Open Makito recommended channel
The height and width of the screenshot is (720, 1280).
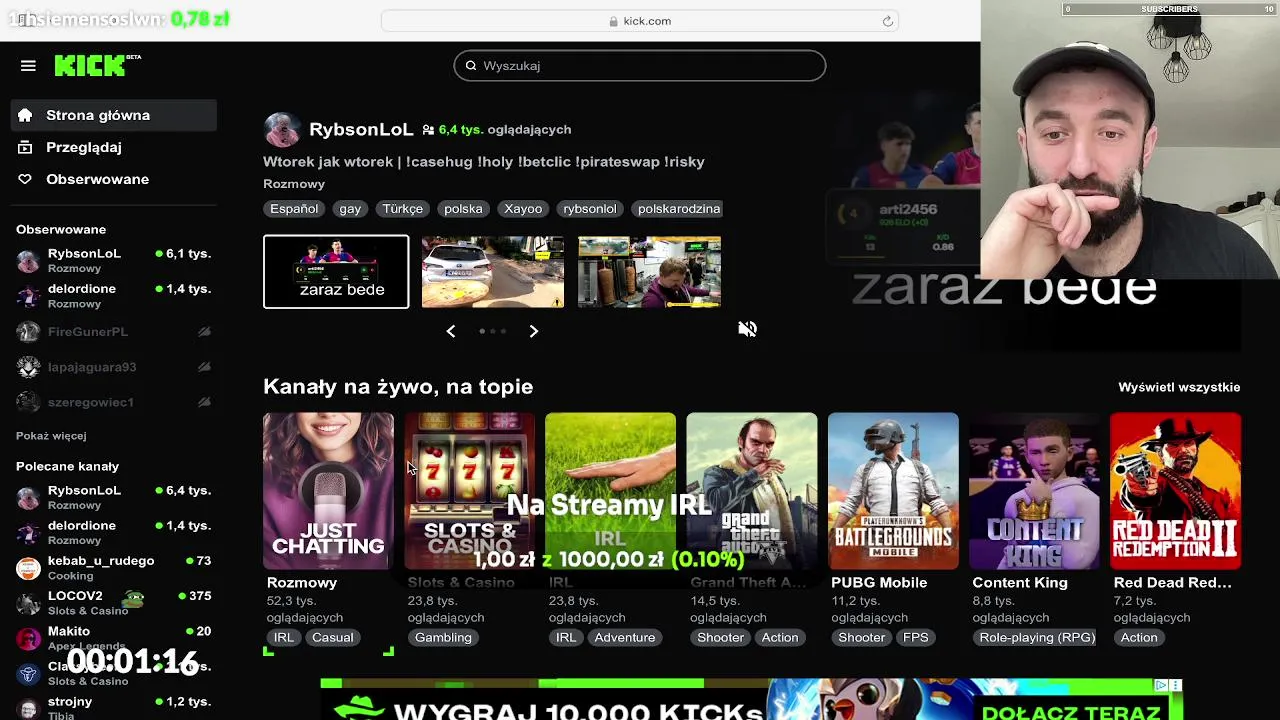point(114,637)
